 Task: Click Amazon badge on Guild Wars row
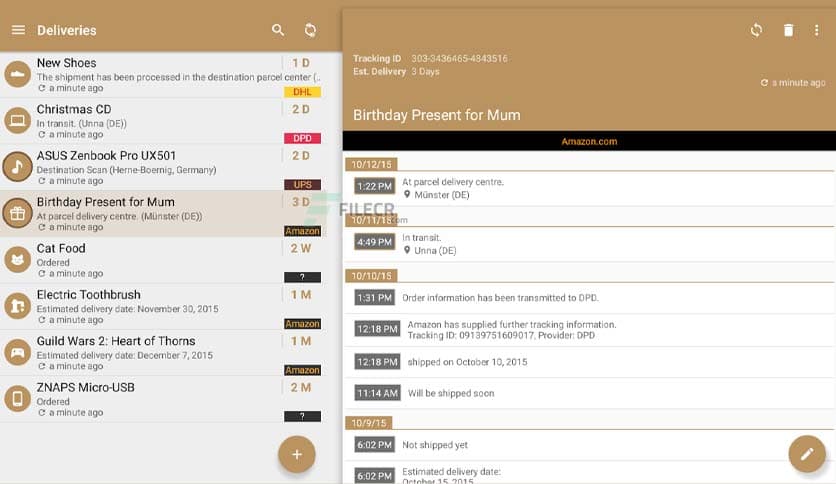click(302, 370)
